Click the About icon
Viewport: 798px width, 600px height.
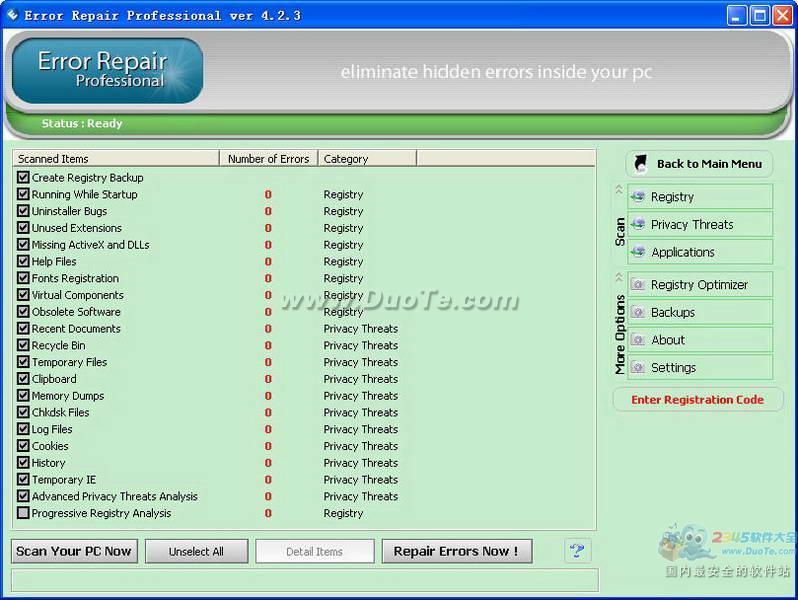pyautogui.click(x=638, y=339)
